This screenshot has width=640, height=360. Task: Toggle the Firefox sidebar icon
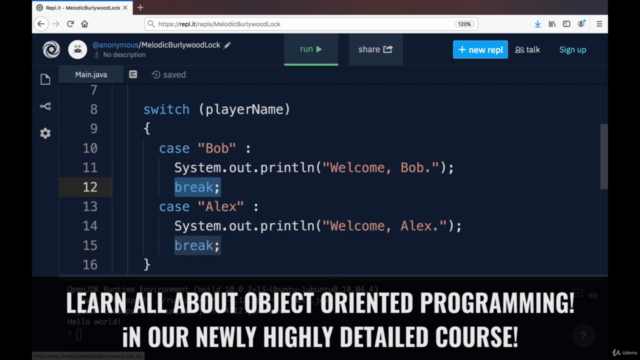(x=567, y=24)
